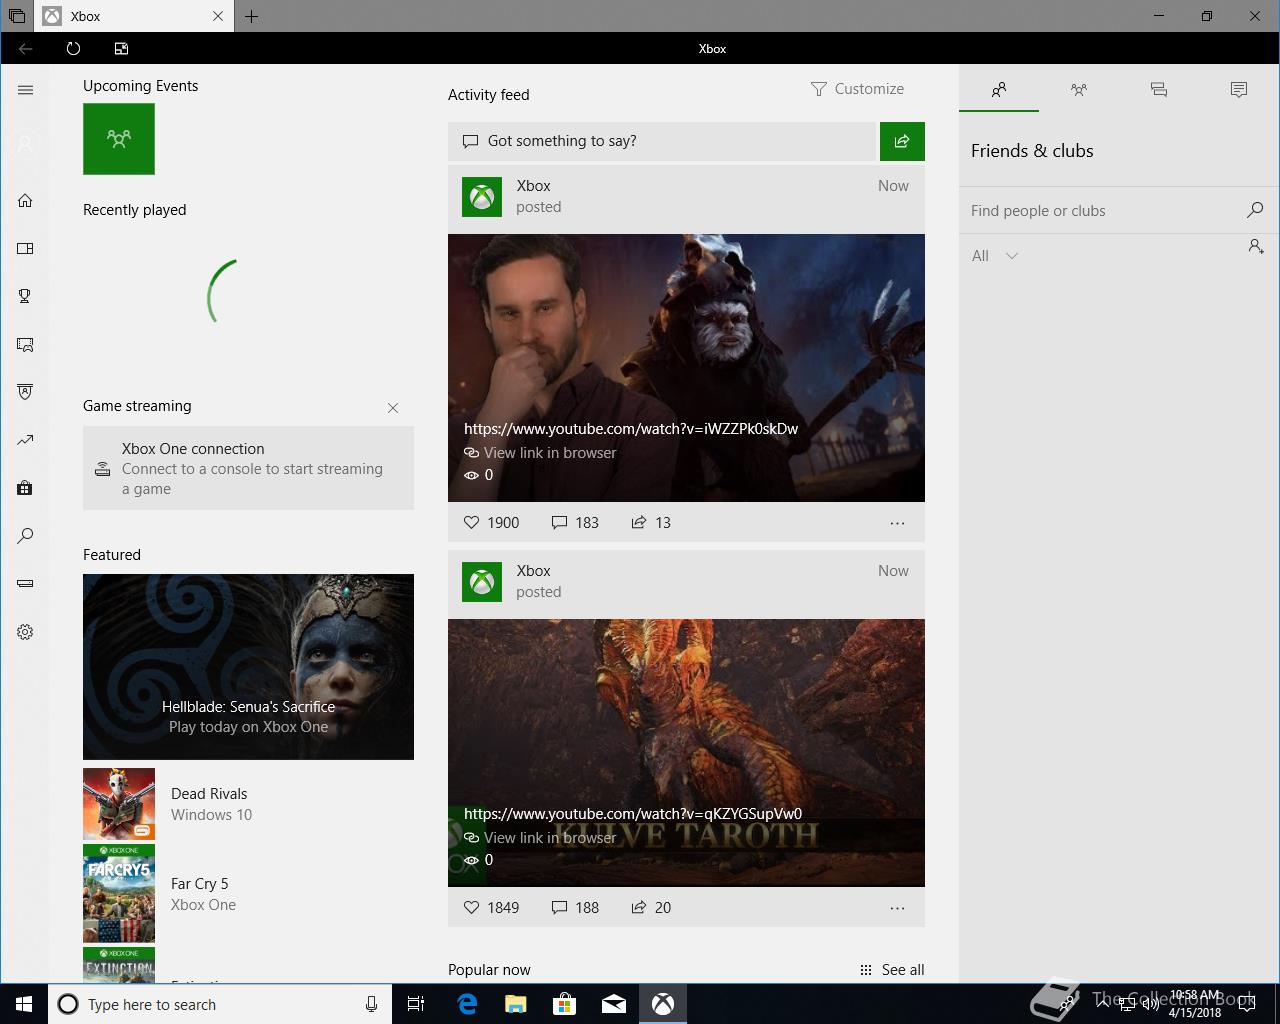Switch to the Activity alerts tab

coord(1239,89)
